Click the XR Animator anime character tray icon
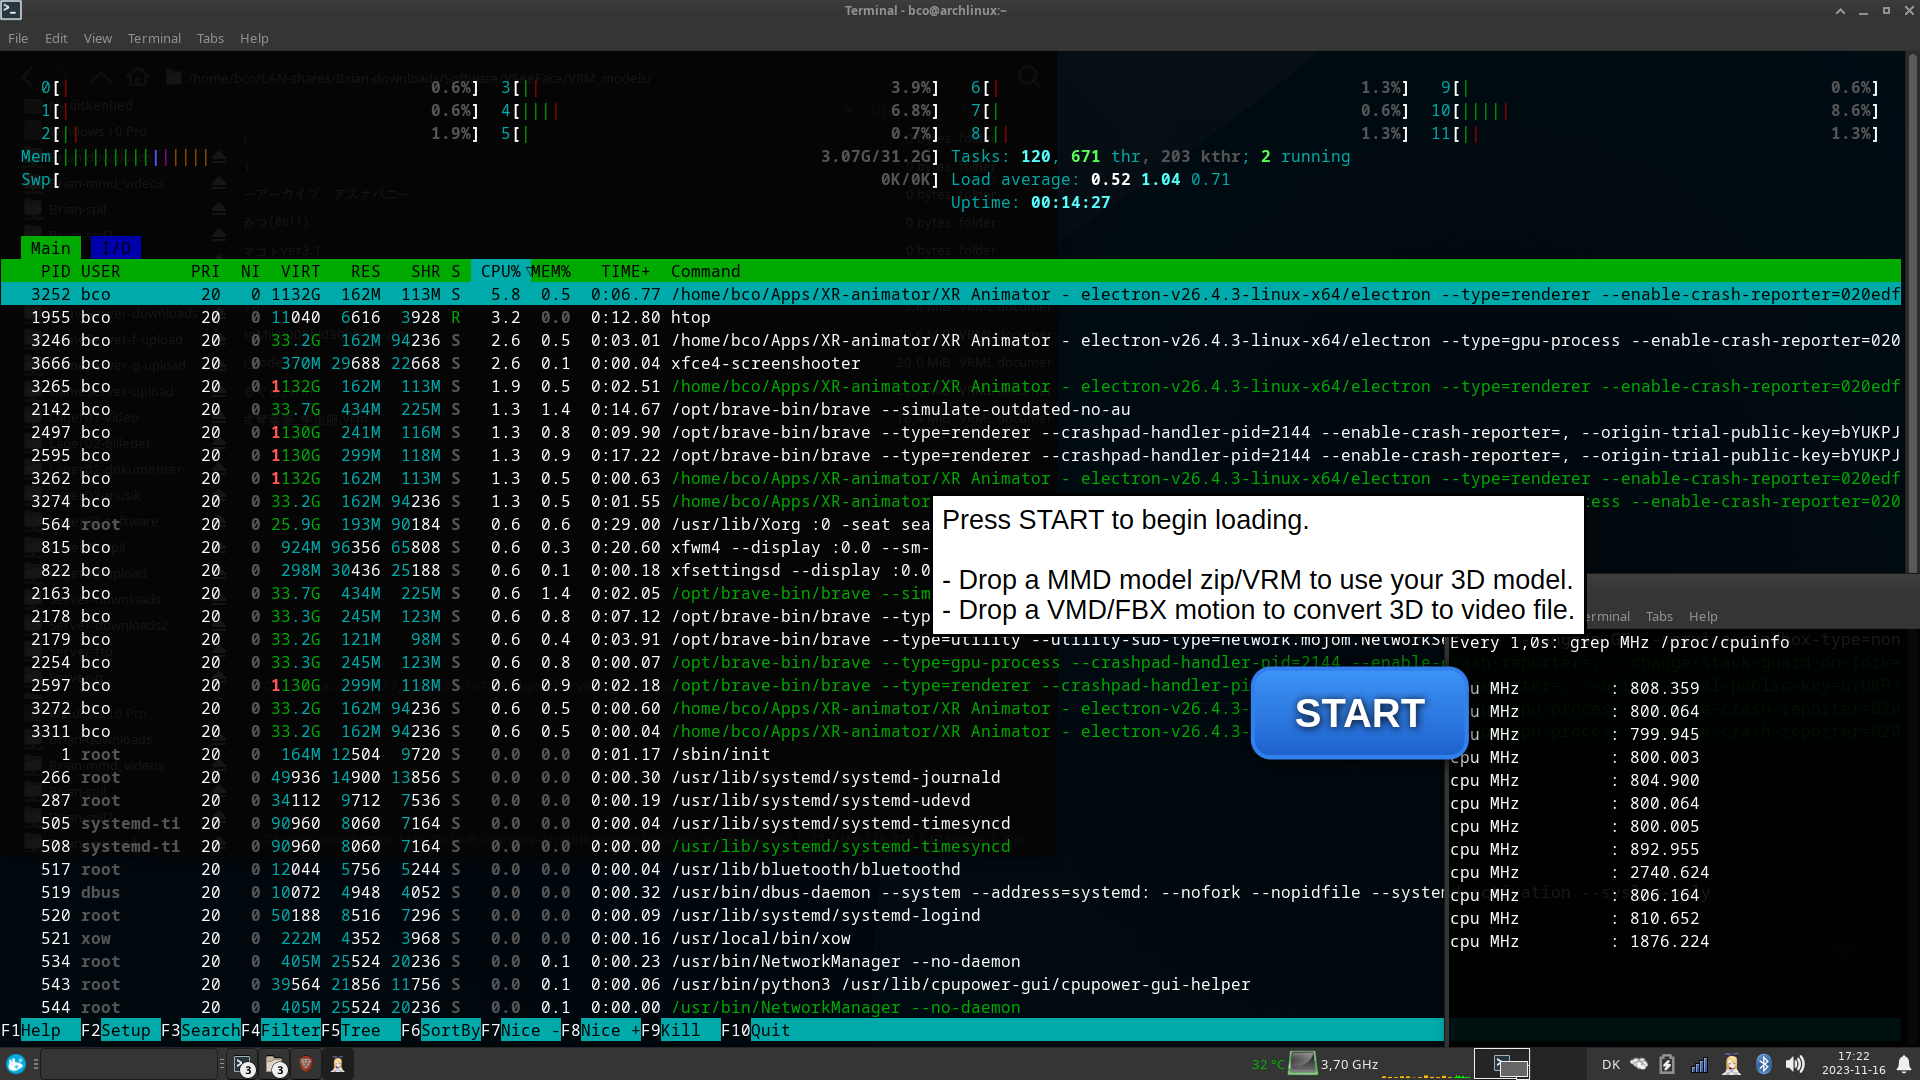1920x1080 pixels. point(1731,1064)
